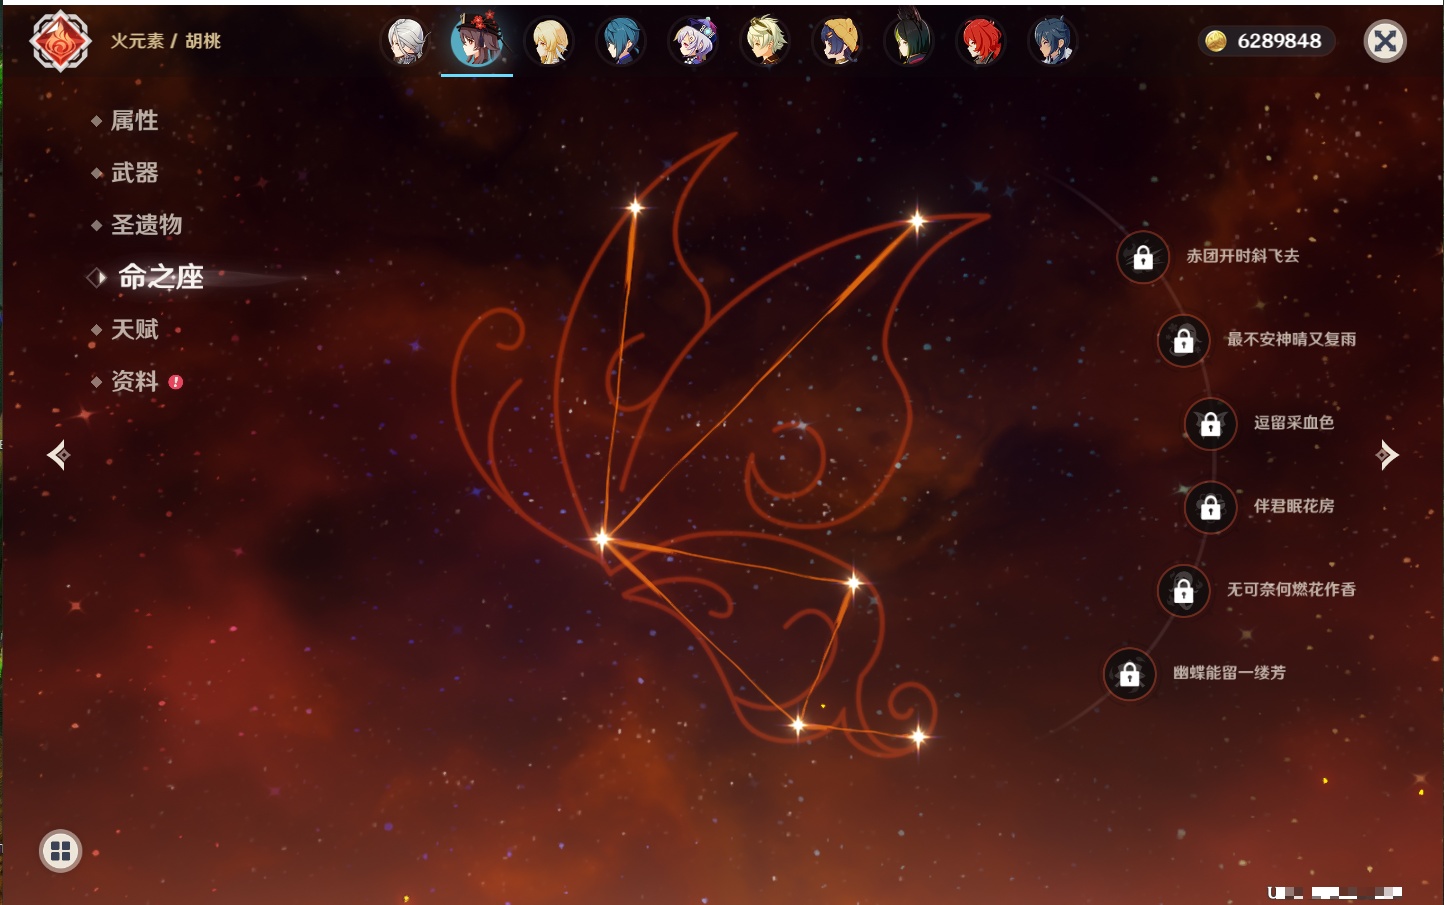The width and height of the screenshot is (1444, 905).
Task: Open constellation label 幽蝶能留一缕芳
Action: 1229,673
